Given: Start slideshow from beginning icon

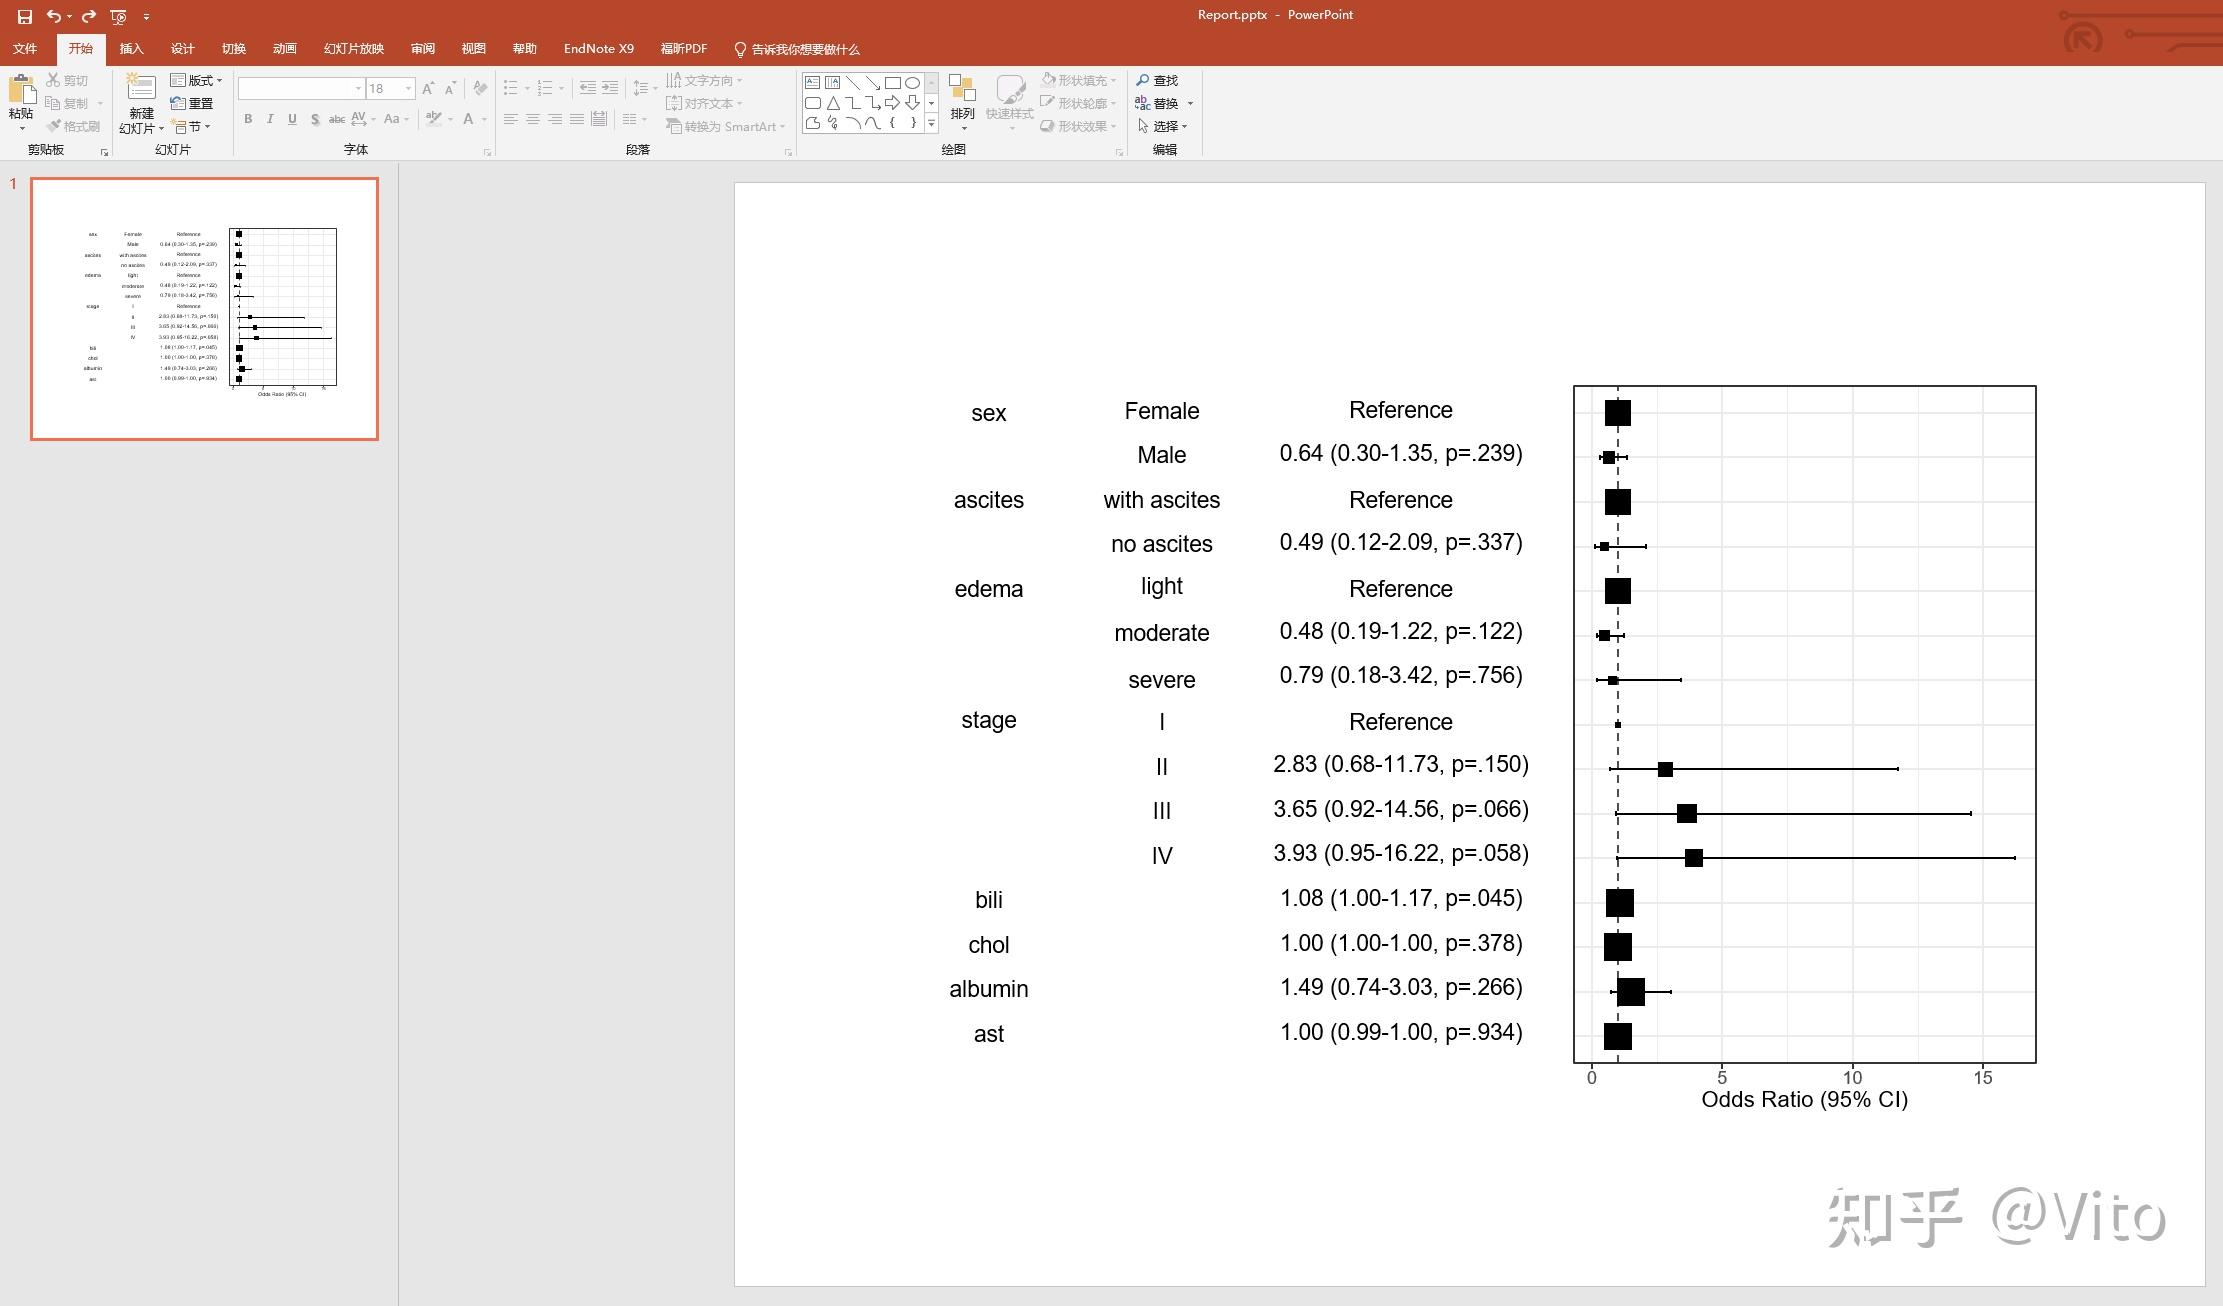Looking at the screenshot, I should coord(119,16).
